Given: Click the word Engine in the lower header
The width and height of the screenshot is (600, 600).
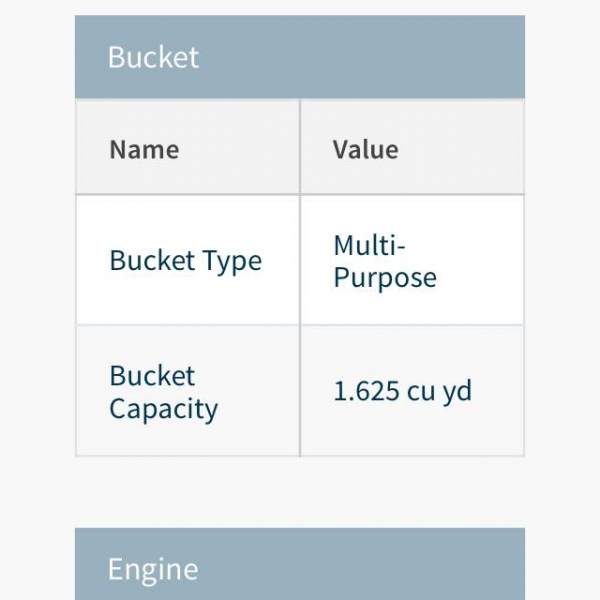Looking at the screenshot, I should [x=153, y=570].
